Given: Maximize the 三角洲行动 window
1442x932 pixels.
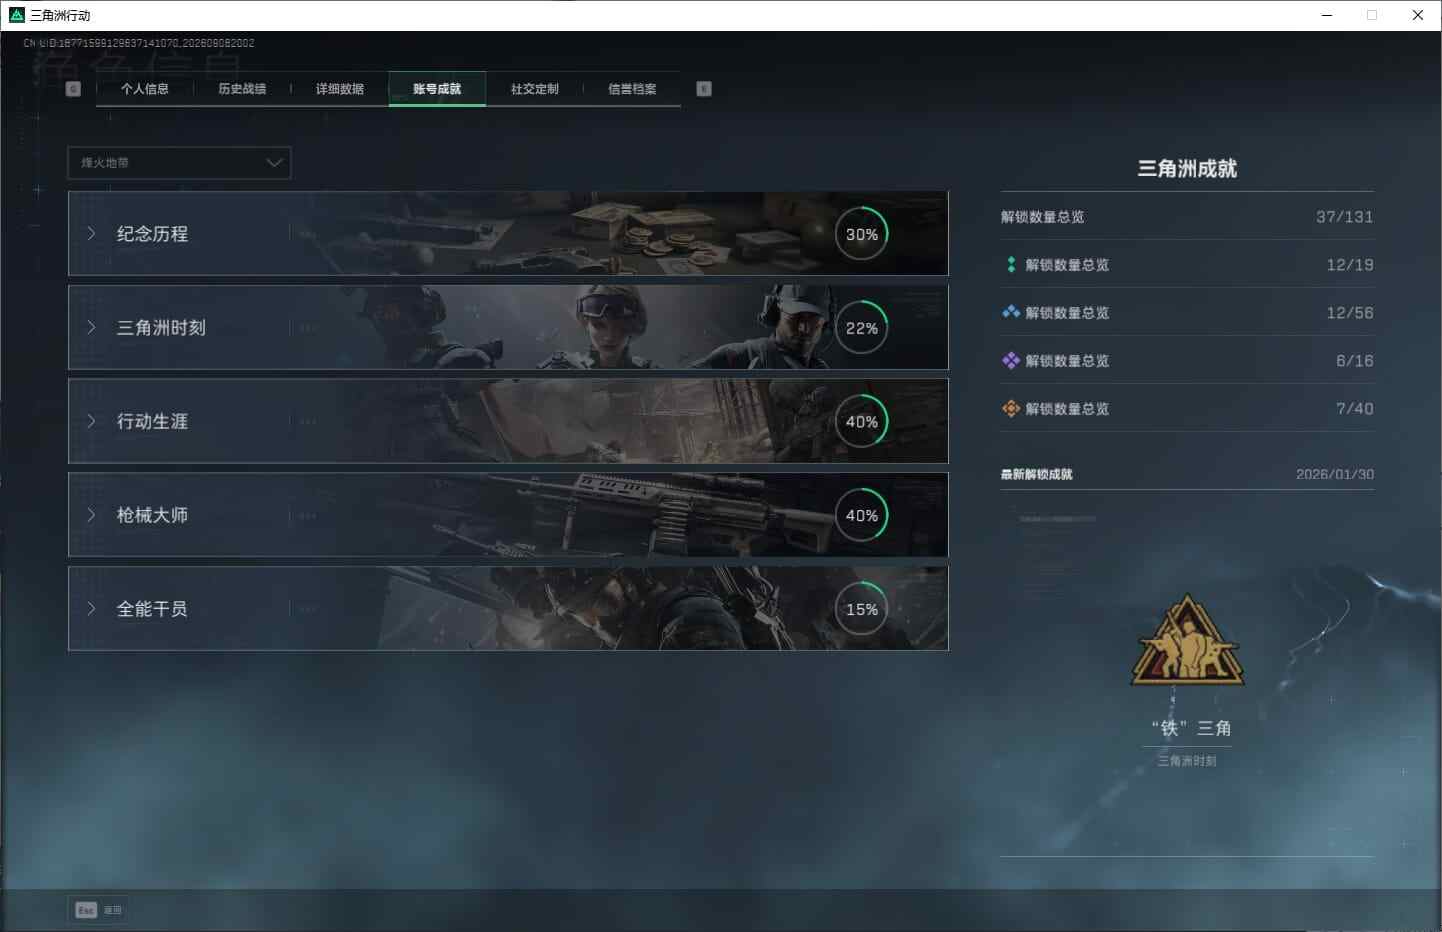Looking at the screenshot, I should [x=1372, y=15].
